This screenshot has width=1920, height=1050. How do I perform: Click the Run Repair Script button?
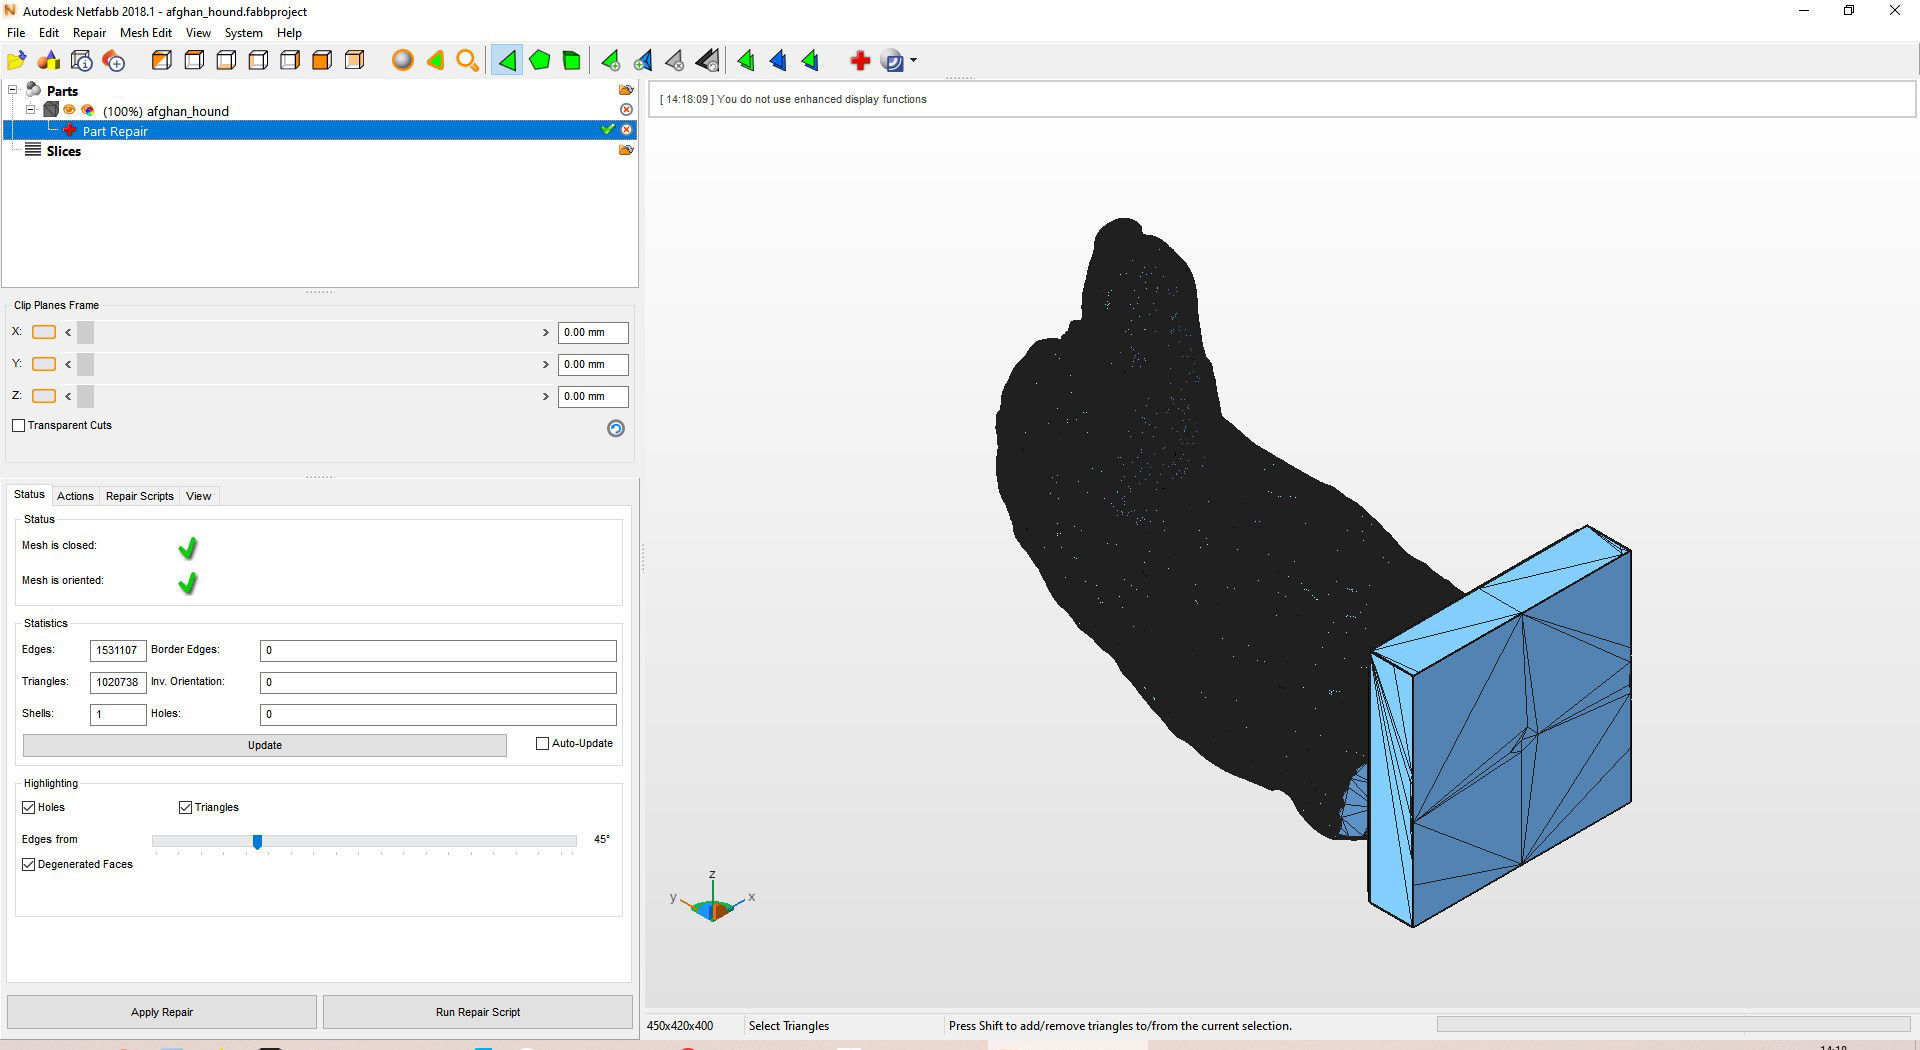coord(478,1012)
